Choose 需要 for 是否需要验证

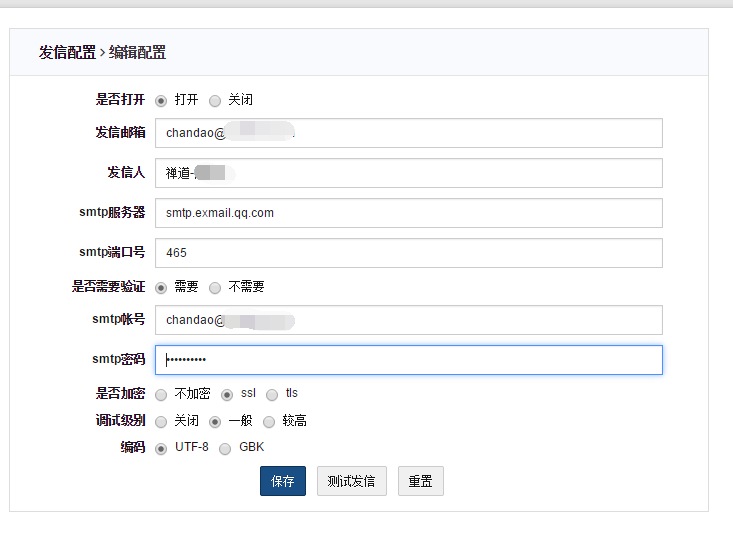161,287
